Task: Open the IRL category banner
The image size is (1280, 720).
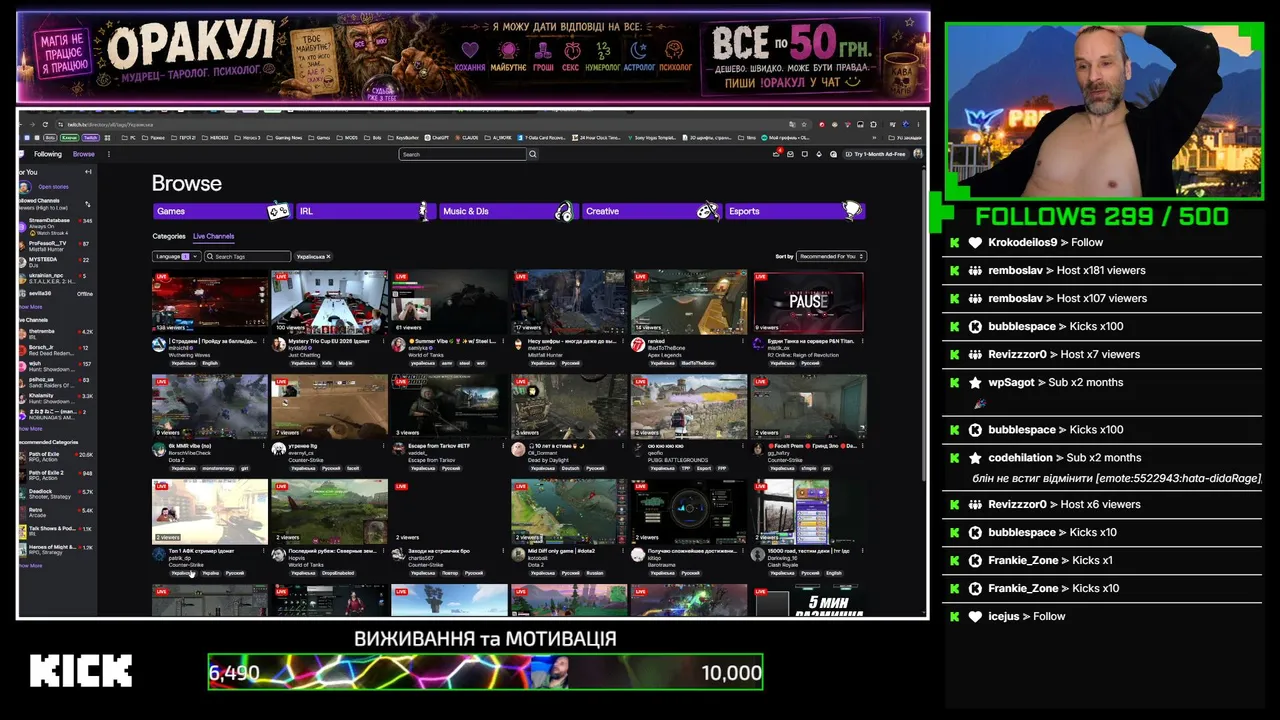Action: (x=365, y=211)
